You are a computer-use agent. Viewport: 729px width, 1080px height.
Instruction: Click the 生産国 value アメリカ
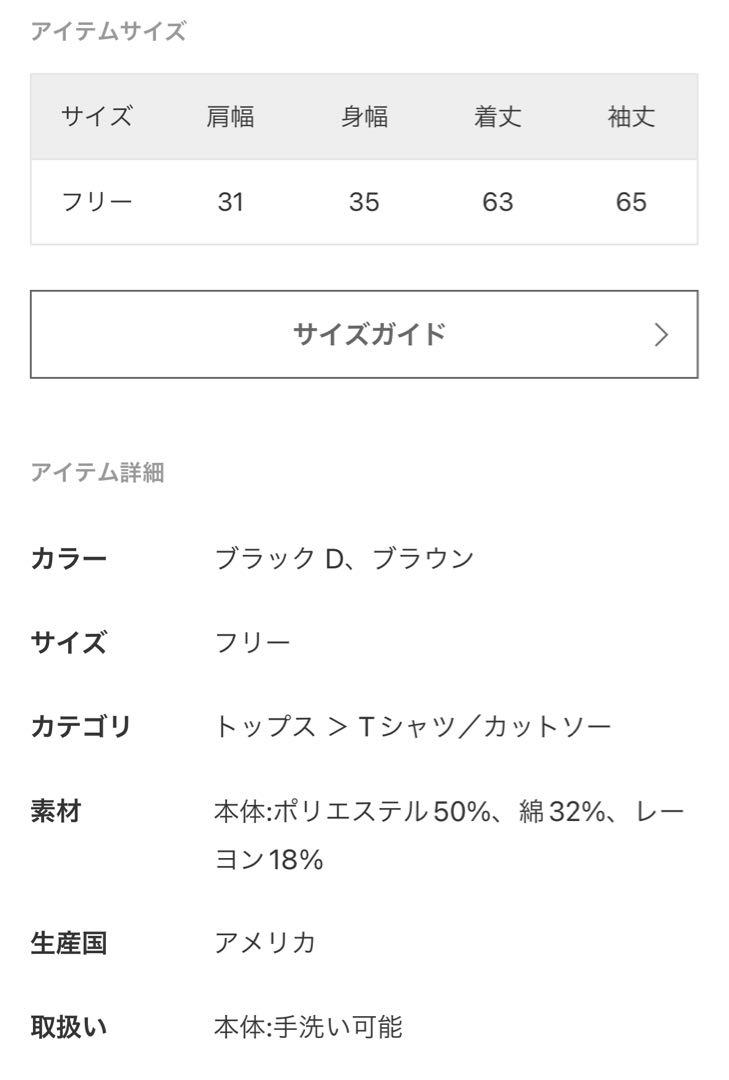tap(265, 943)
